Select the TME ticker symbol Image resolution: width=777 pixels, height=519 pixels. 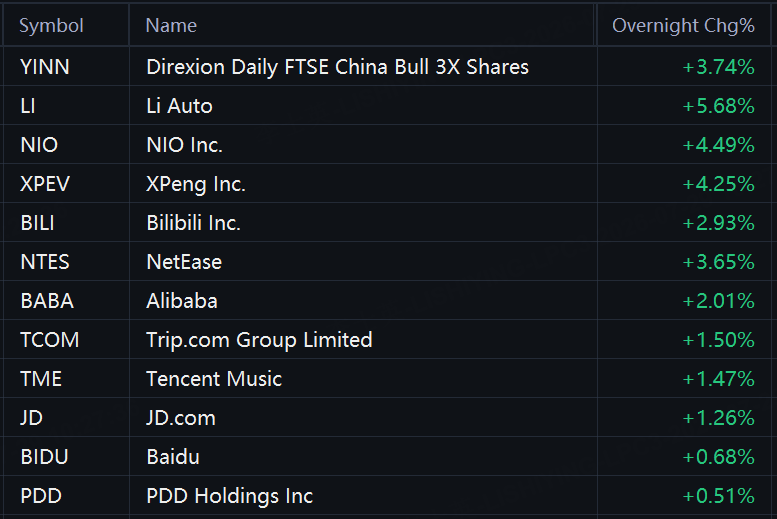coord(41,379)
